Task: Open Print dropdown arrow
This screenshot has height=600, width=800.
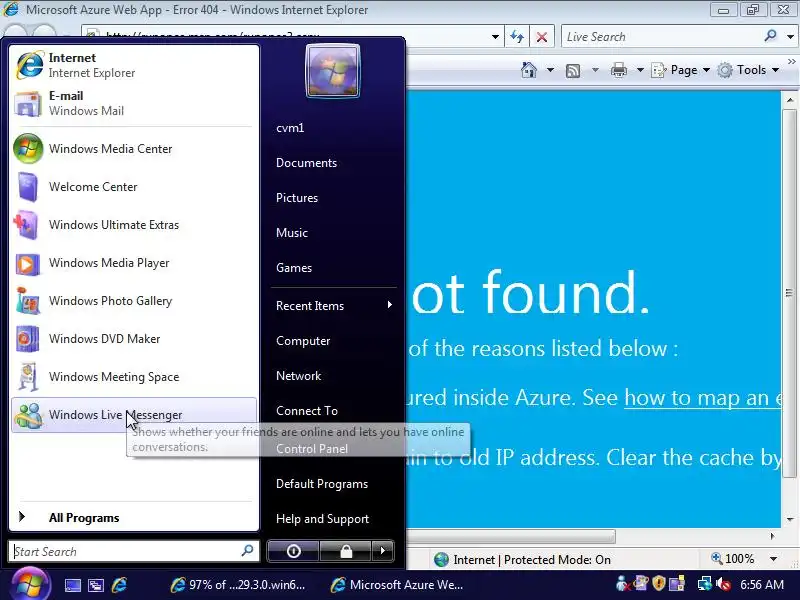Action: coord(640,70)
